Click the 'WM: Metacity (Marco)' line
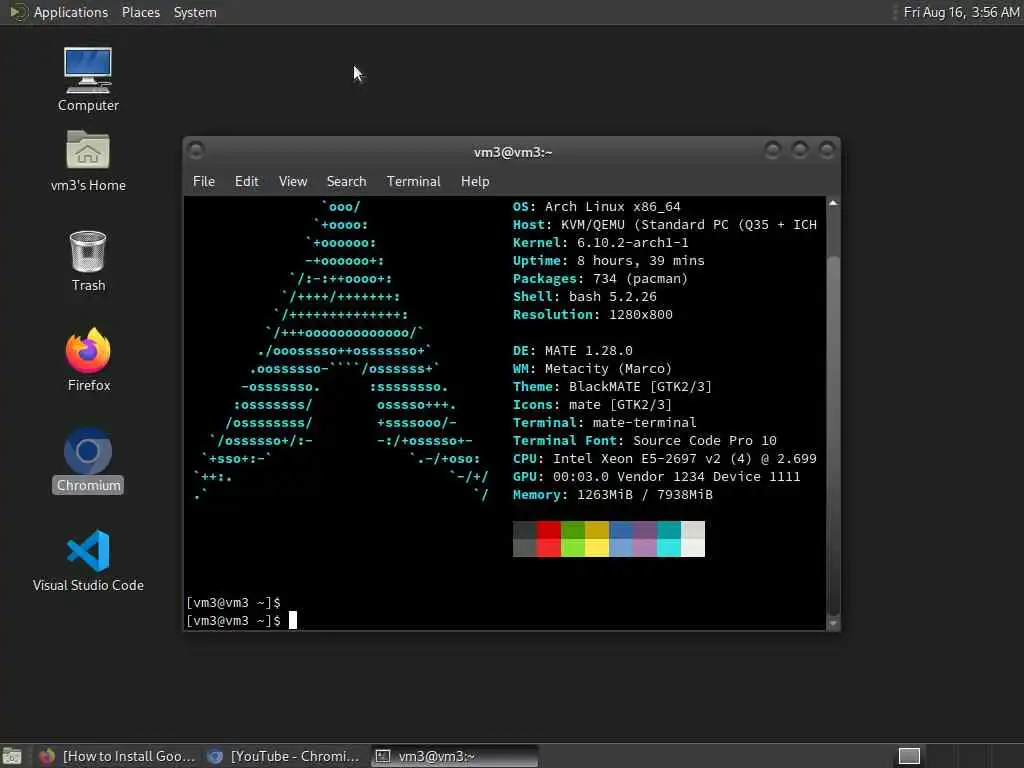Viewport: 1024px width, 768px height. pos(592,369)
